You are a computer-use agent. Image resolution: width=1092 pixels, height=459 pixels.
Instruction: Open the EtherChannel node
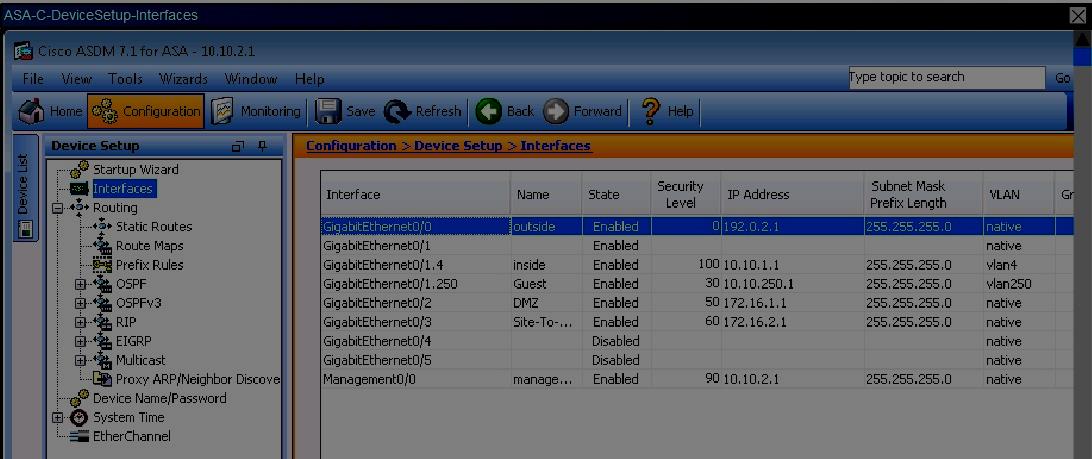pos(132,437)
